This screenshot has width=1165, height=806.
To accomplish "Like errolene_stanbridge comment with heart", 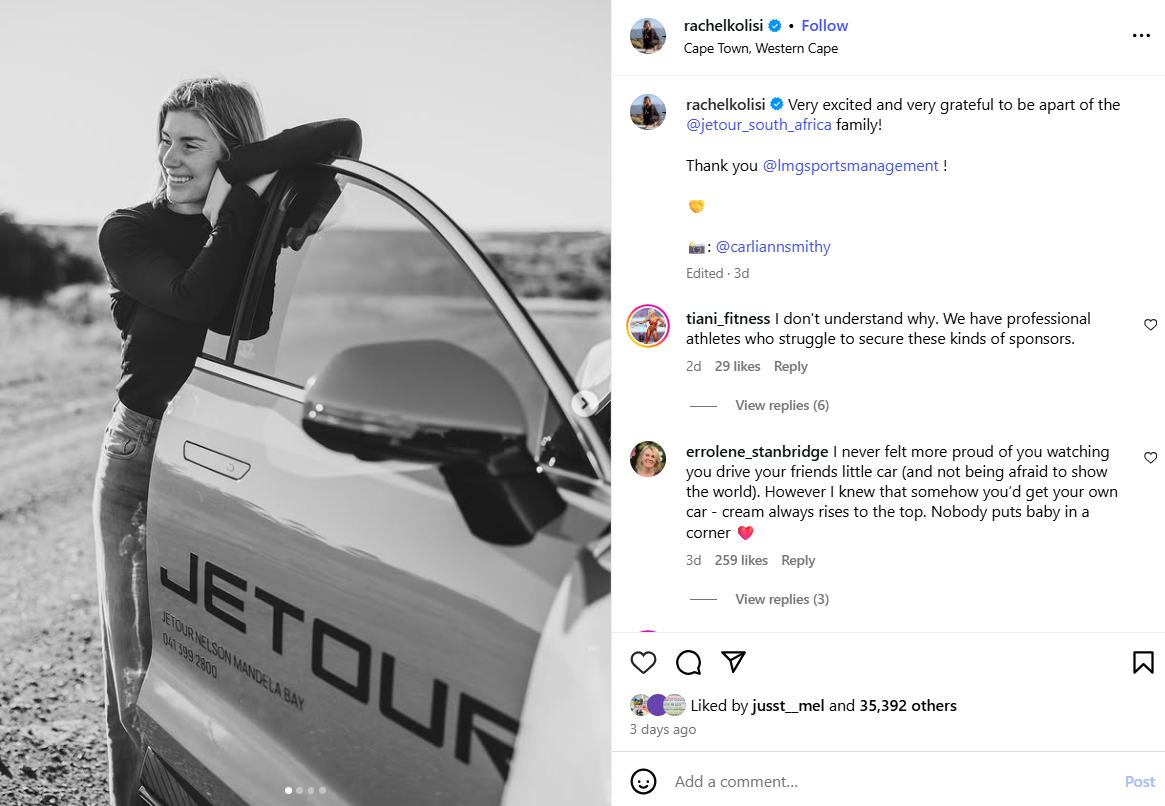I will click(x=1150, y=458).
